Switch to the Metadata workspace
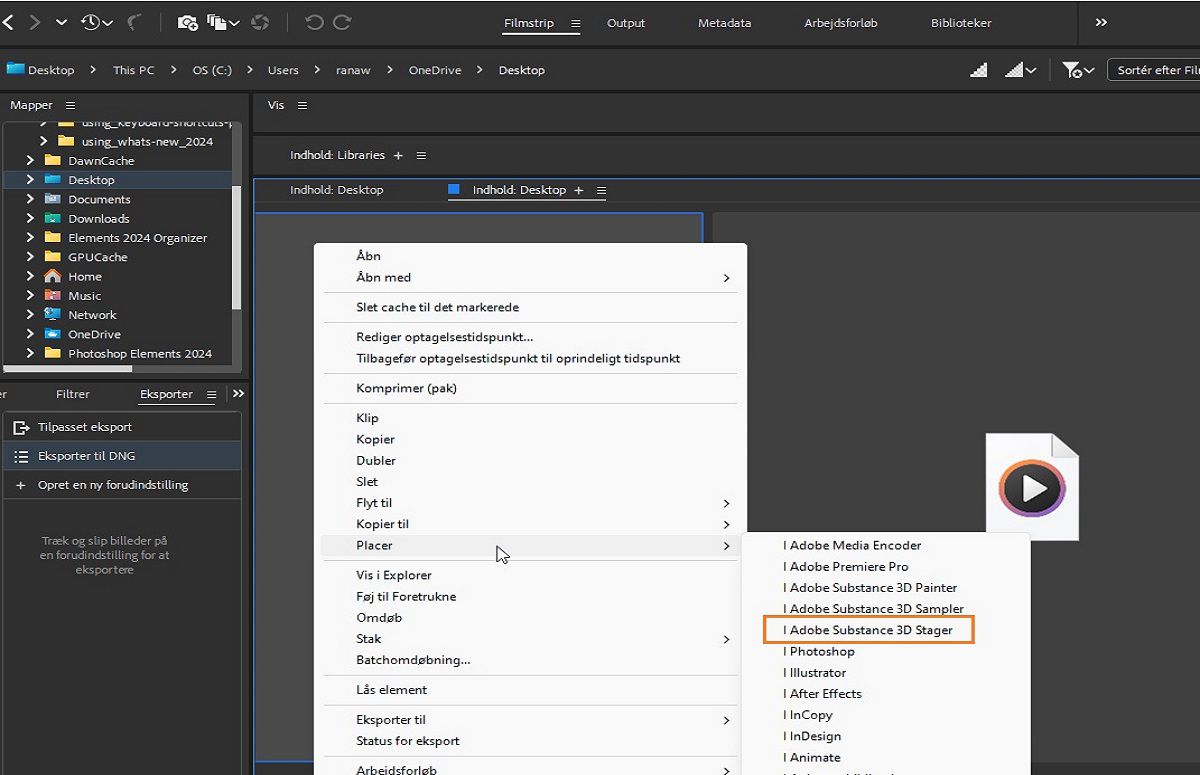This screenshot has height=775, width=1200. pyautogui.click(x=725, y=23)
